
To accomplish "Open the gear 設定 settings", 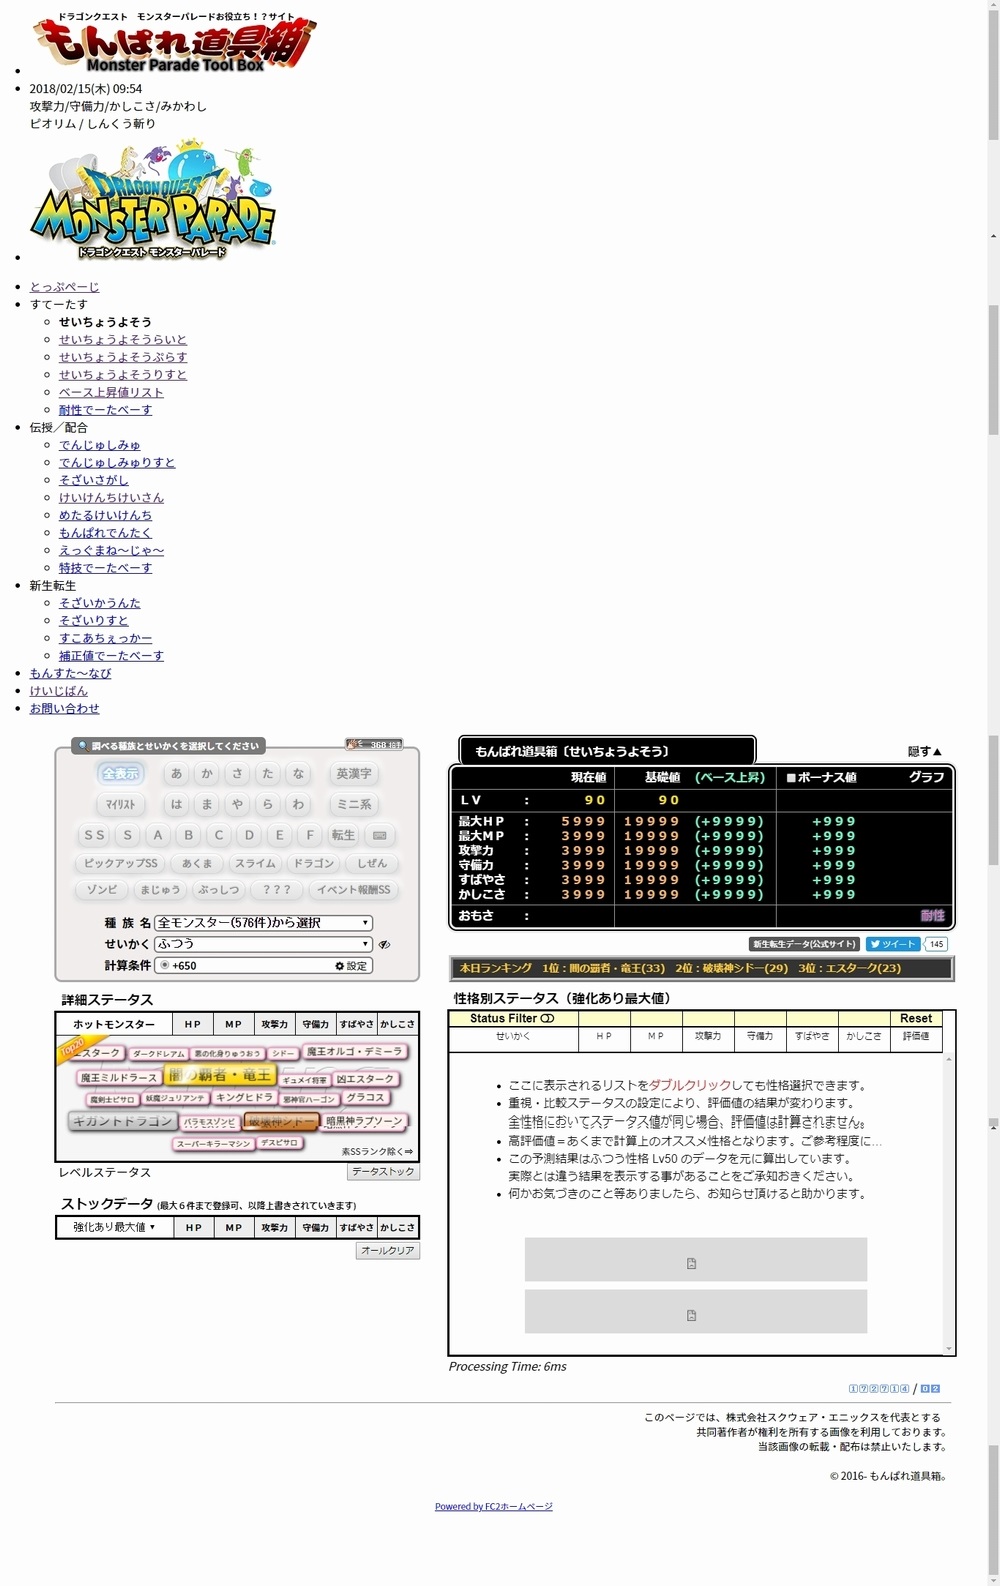I will pos(351,966).
